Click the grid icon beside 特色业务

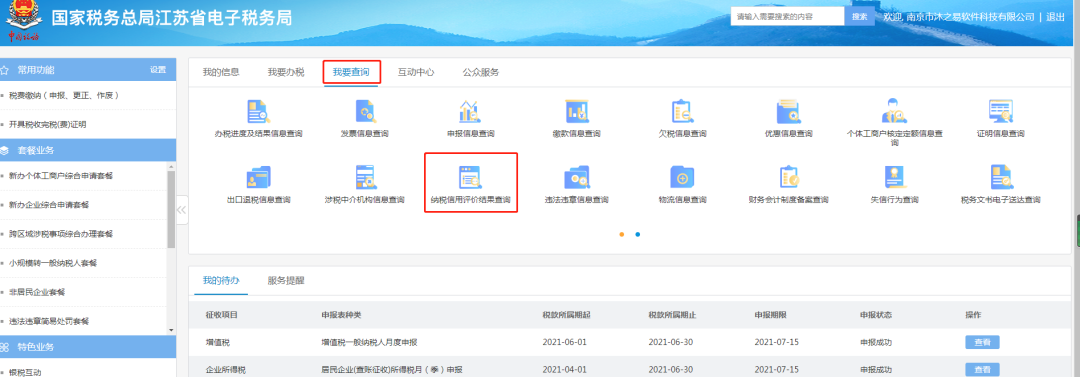tap(5, 347)
